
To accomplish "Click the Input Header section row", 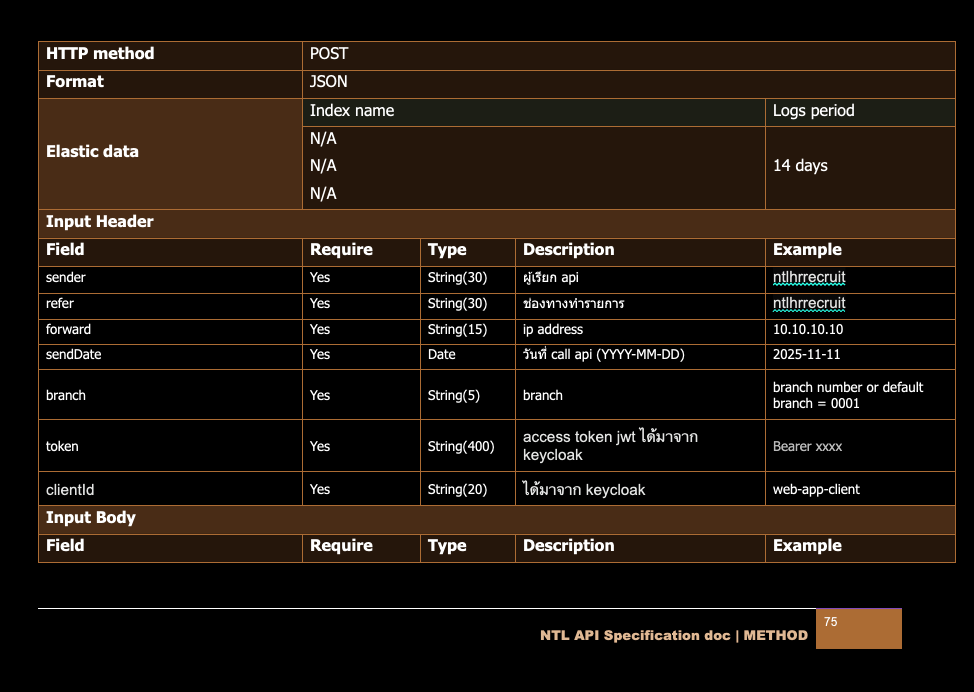I will [x=100, y=222].
